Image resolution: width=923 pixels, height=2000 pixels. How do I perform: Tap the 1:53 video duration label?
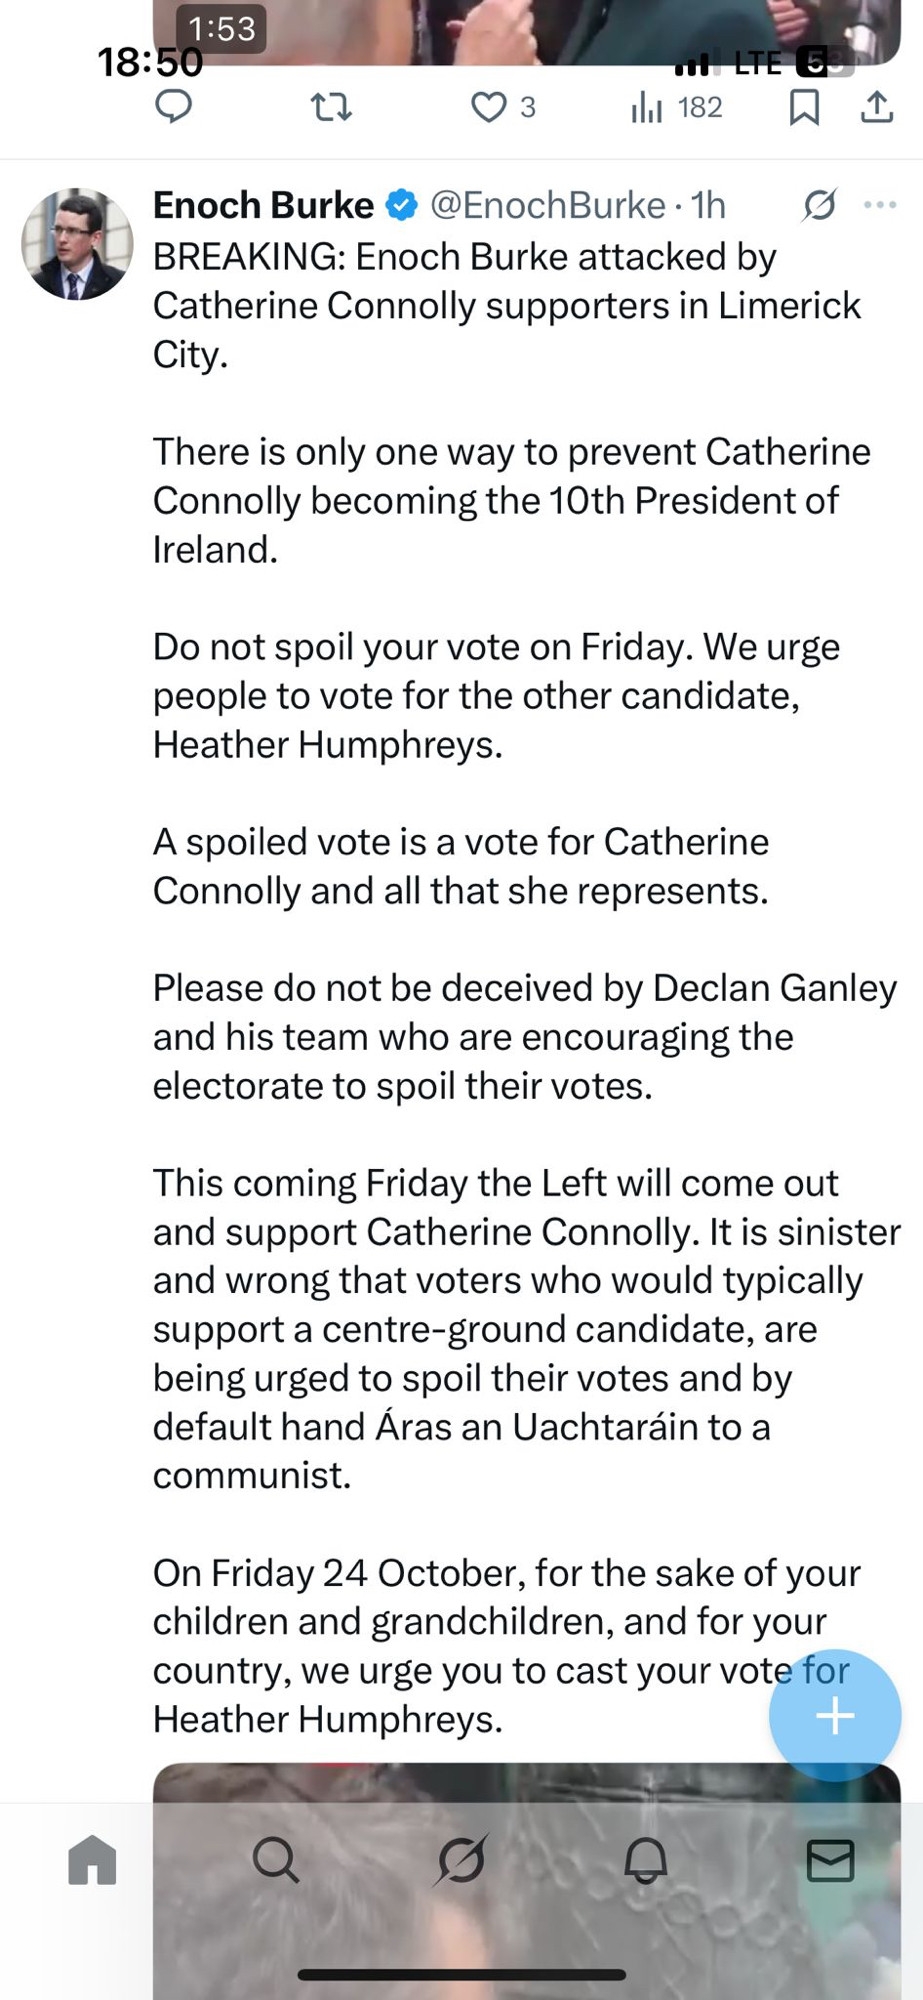(x=222, y=28)
